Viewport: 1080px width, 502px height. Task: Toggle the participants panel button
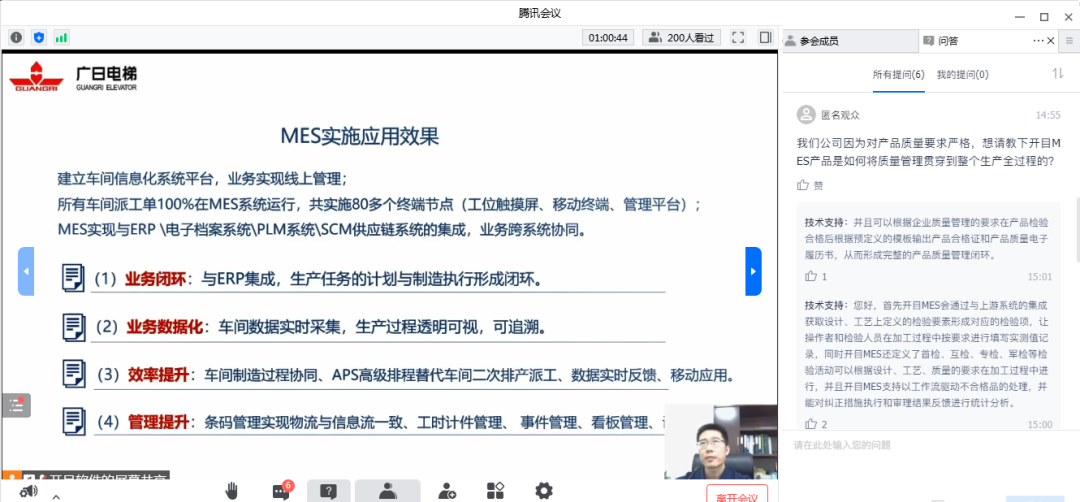(388, 490)
